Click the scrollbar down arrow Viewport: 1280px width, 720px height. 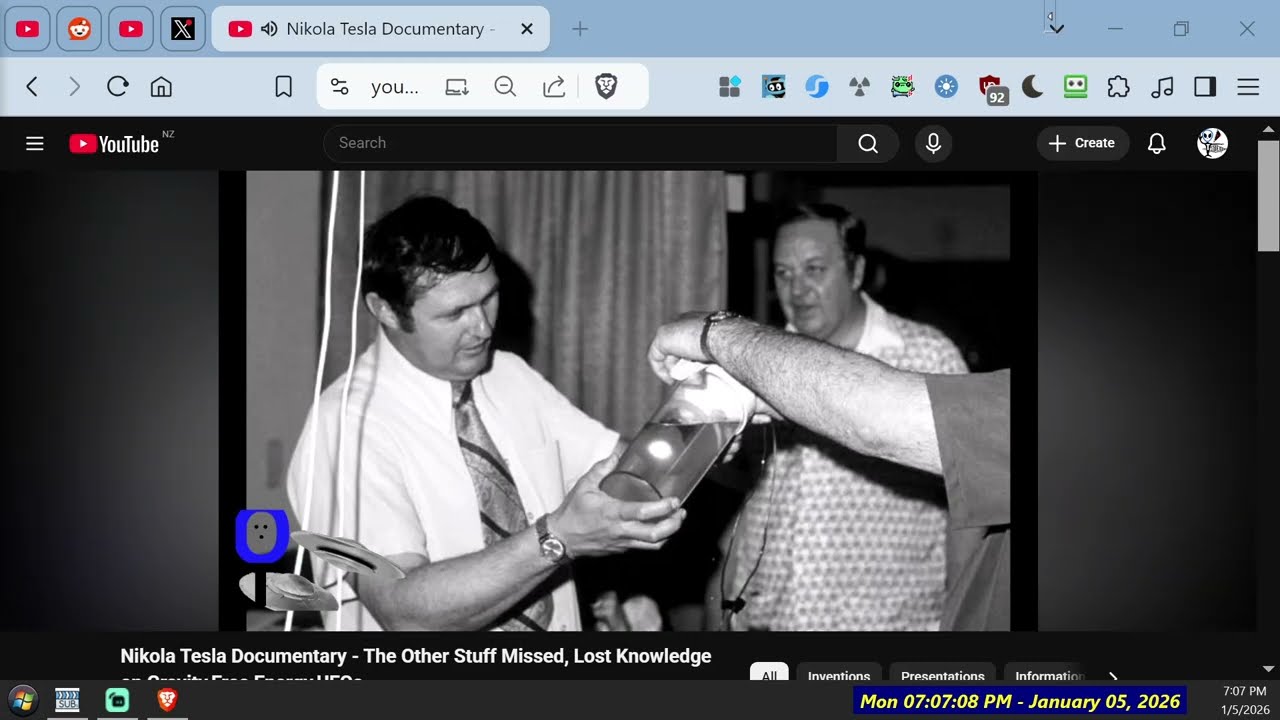(1268, 668)
